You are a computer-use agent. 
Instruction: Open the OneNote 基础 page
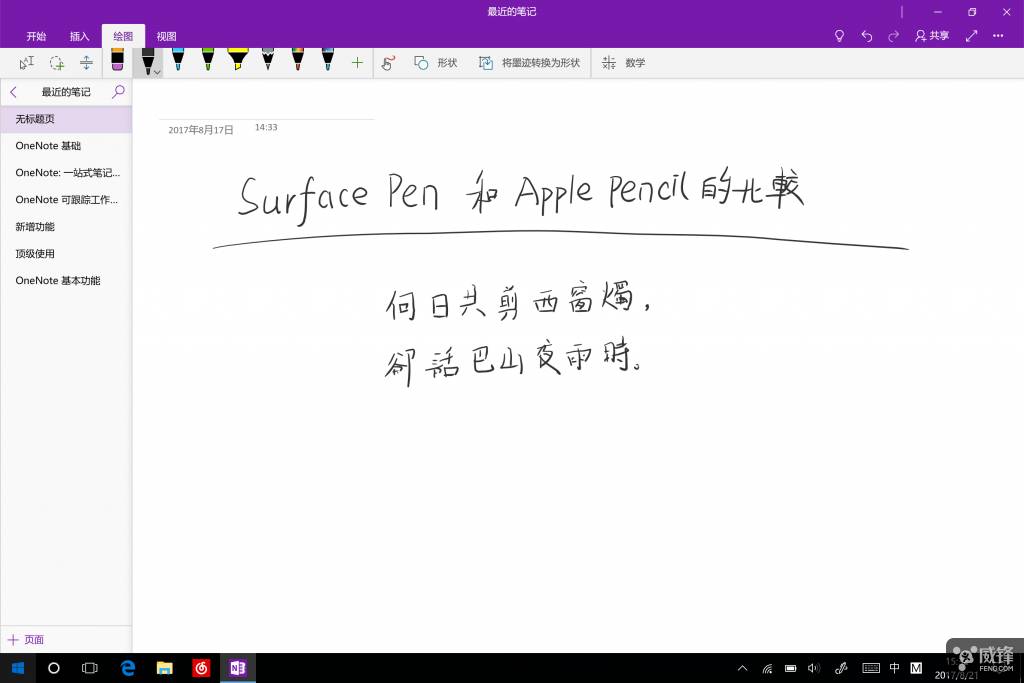(66, 146)
